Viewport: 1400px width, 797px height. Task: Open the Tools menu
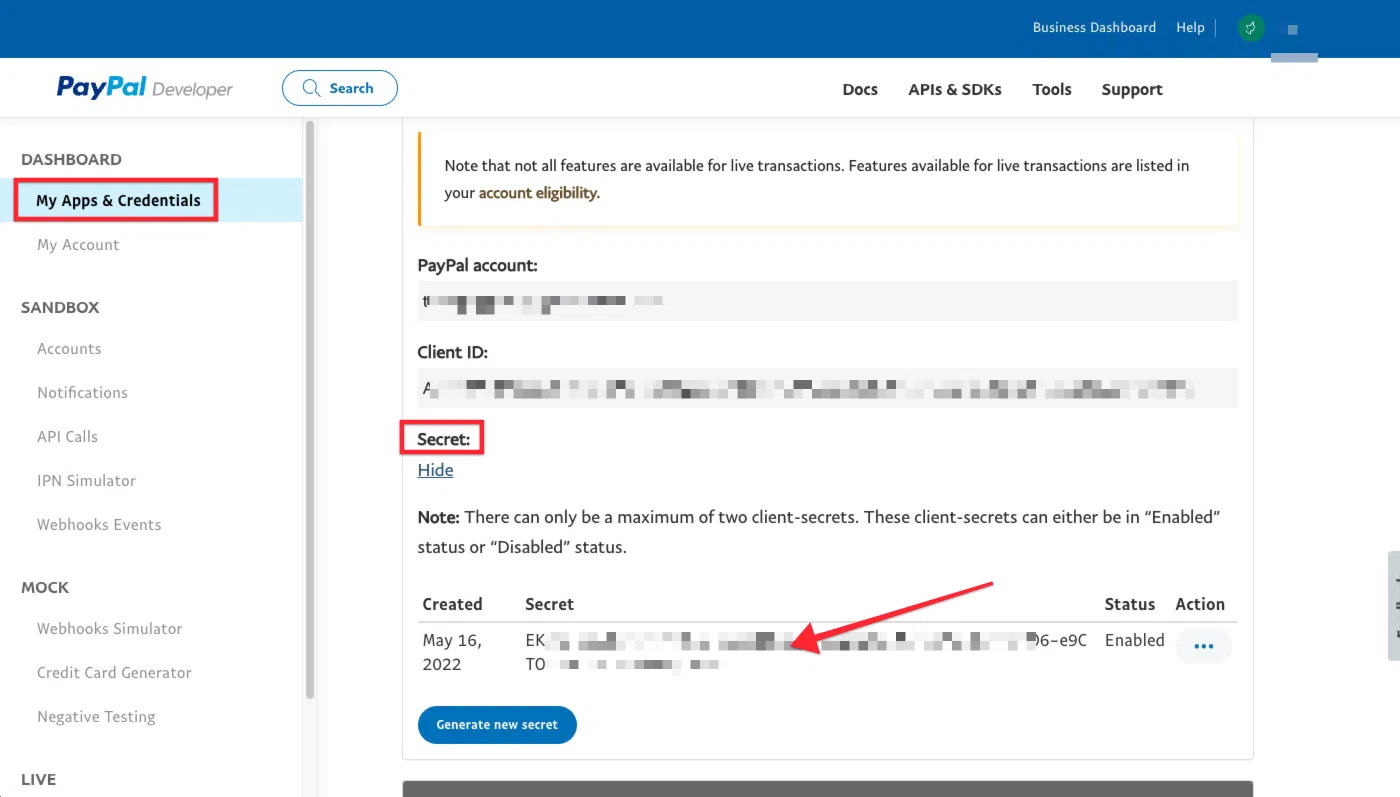(x=1051, y=89)
